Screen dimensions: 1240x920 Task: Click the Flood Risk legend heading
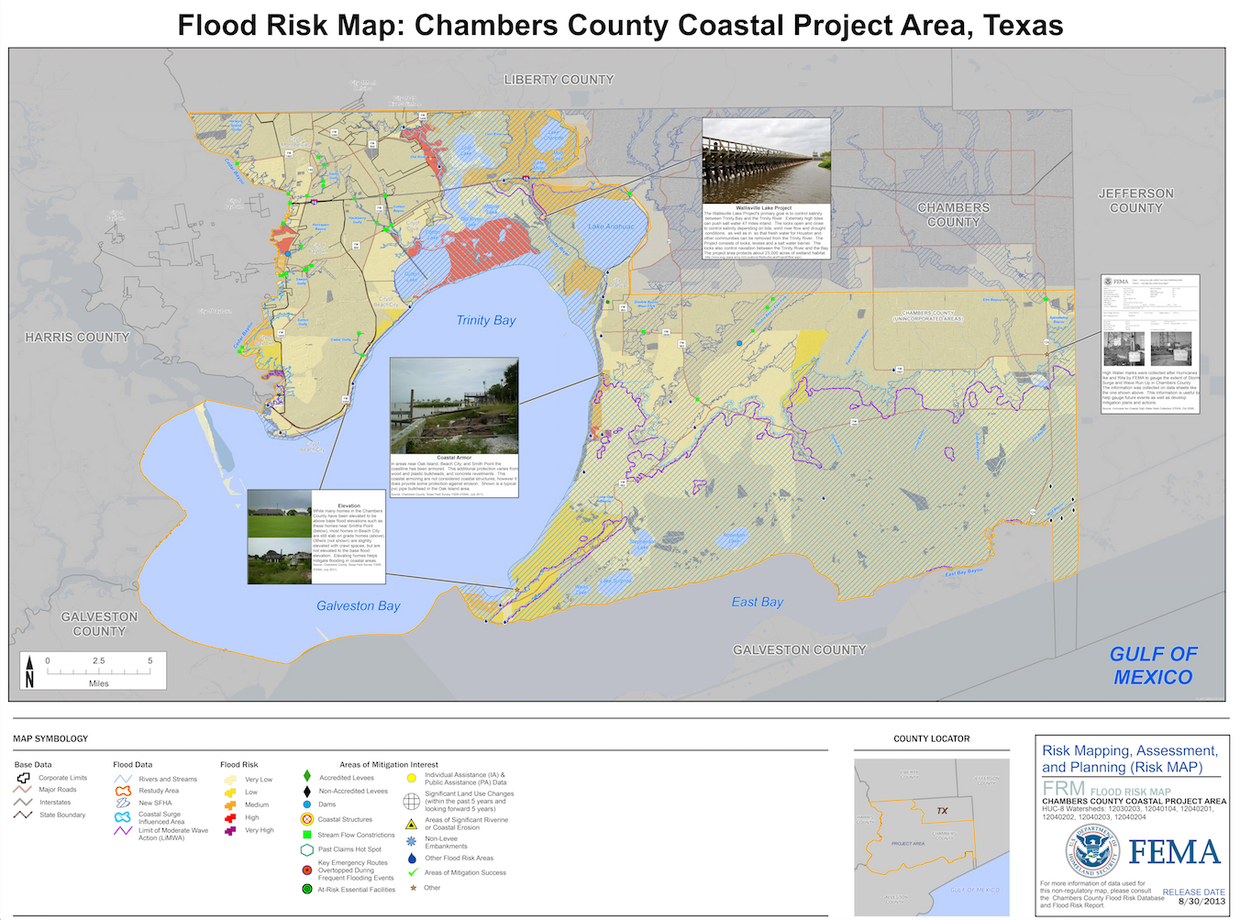pos(238,764)
